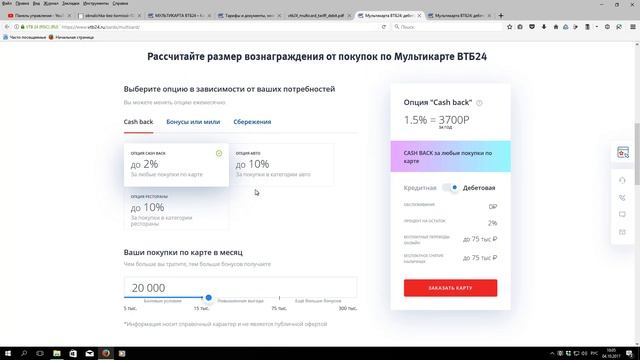Open the taskbar clock and date
The width and height of the screenshot is (640, 360).
[611, 353]
